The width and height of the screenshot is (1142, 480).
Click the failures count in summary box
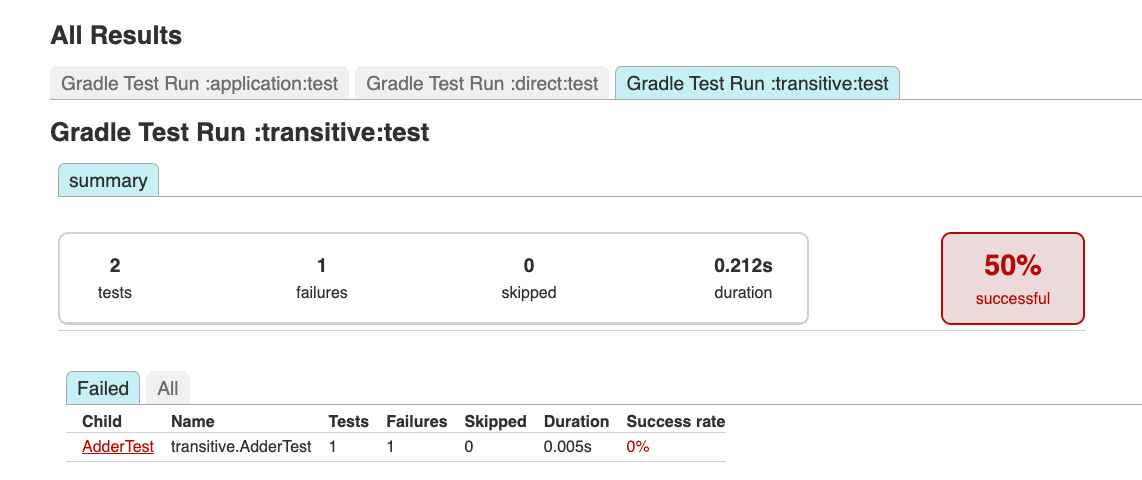click(322, 266)
